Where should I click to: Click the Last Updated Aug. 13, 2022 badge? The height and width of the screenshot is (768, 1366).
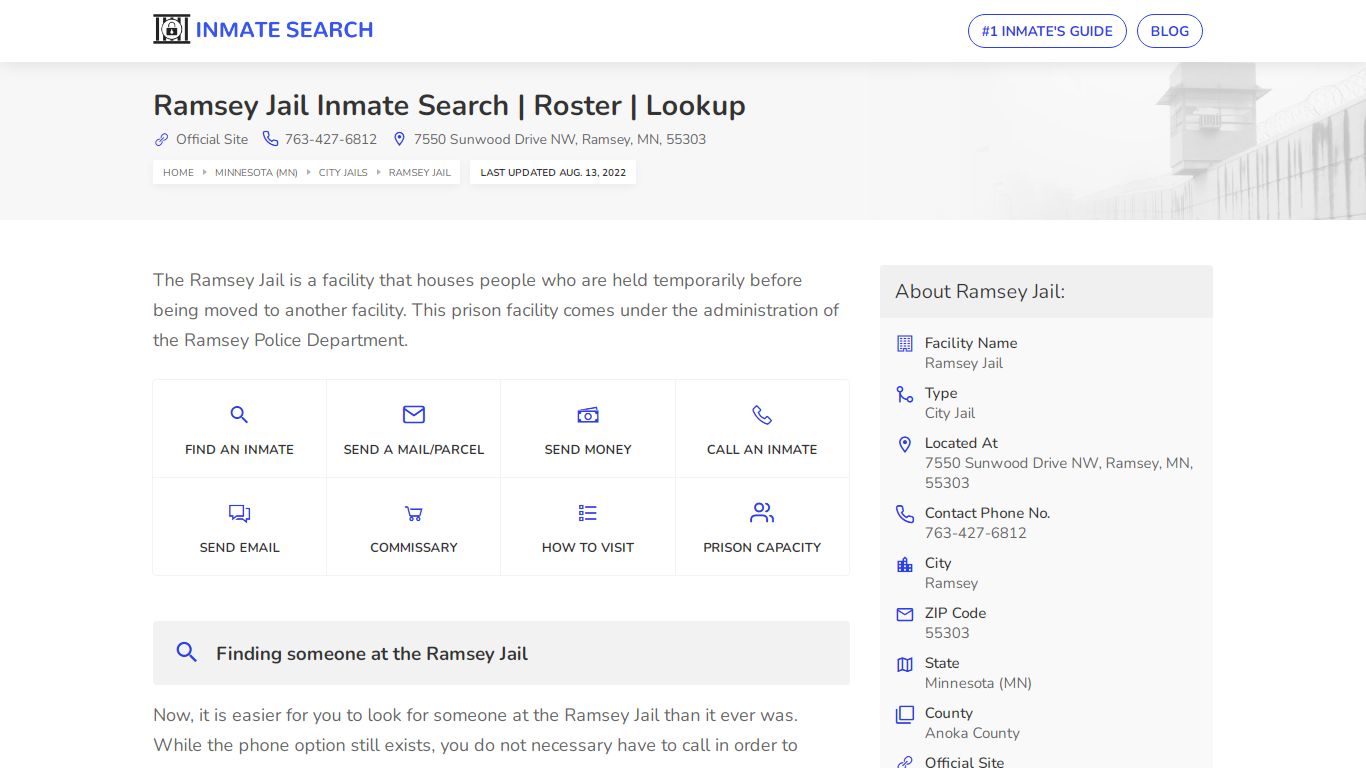click(x=553, y=172)
